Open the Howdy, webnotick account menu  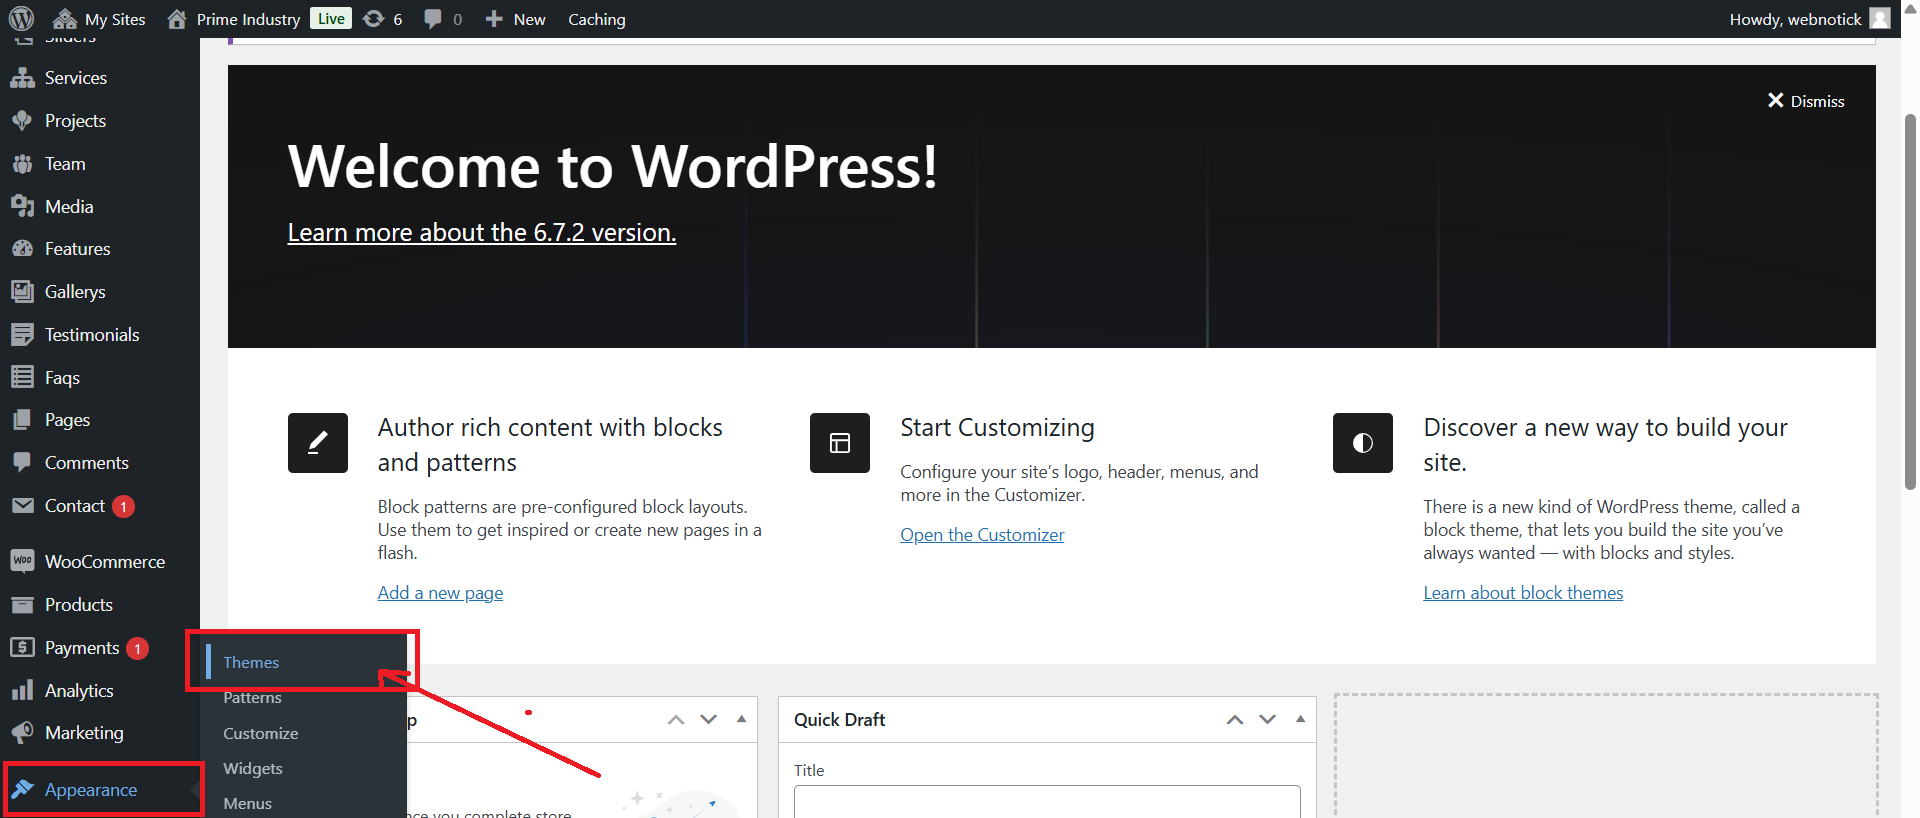(1810, 19)
